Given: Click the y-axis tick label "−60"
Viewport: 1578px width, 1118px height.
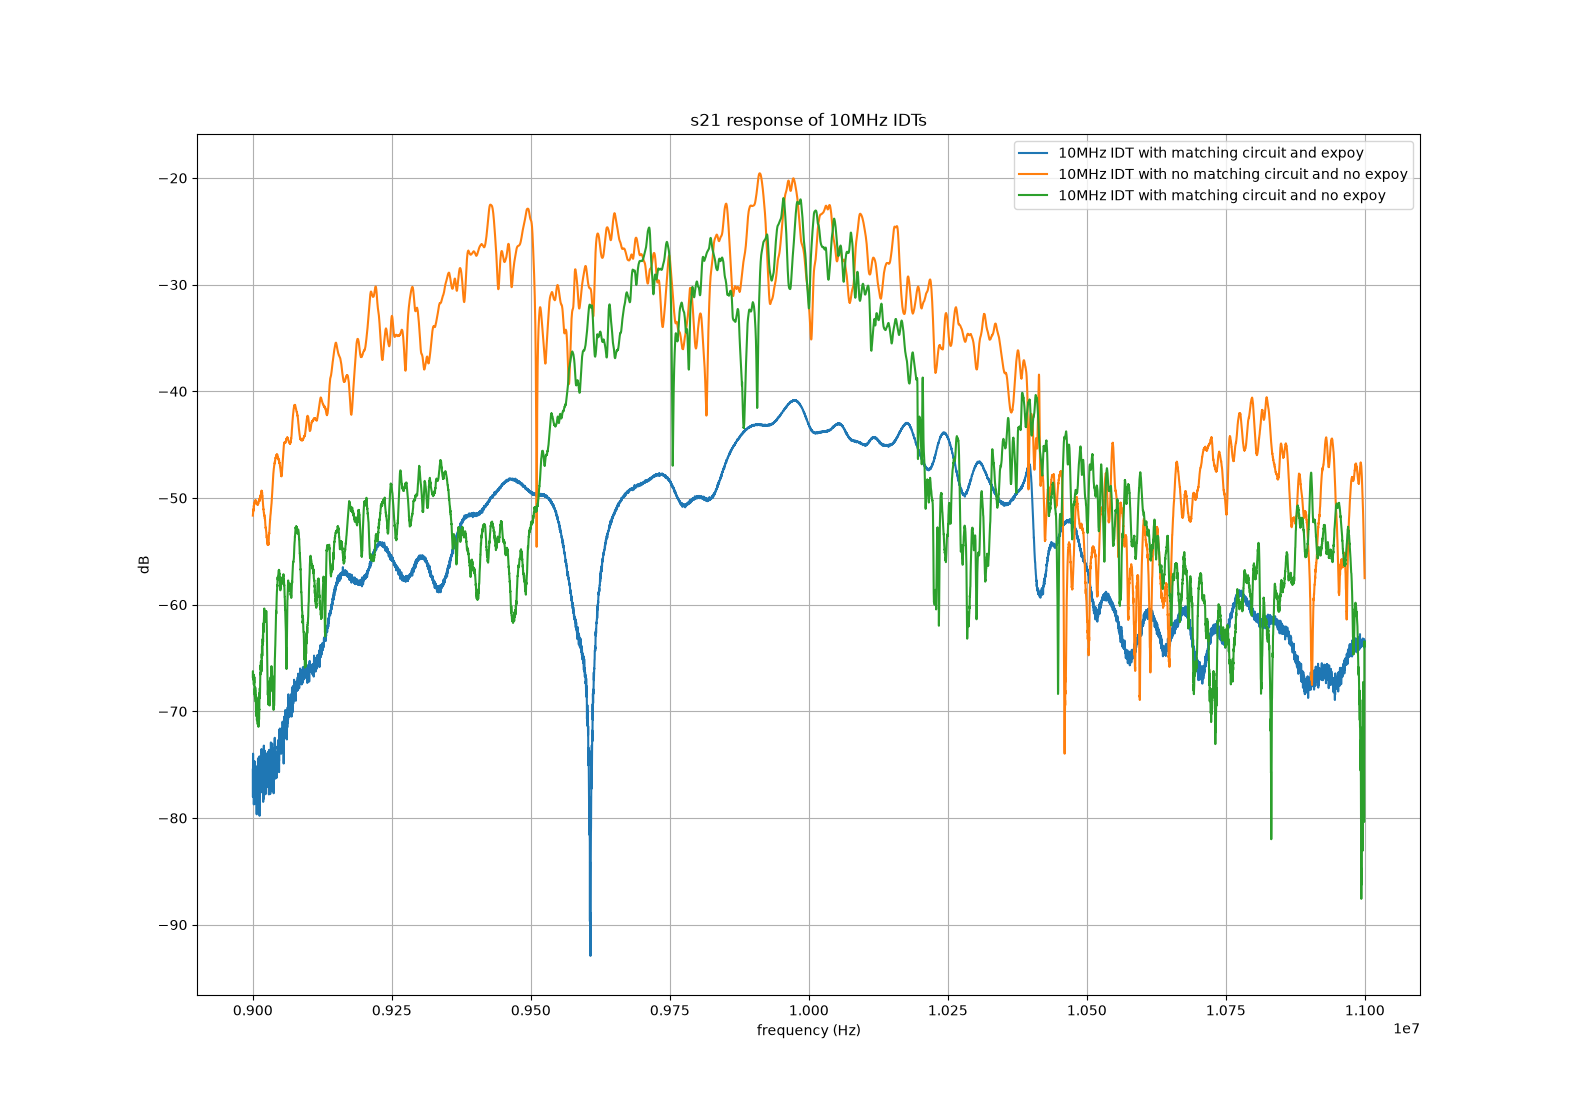Looking at the screenshot, I should pyautogui.click(x=172, y=605).
